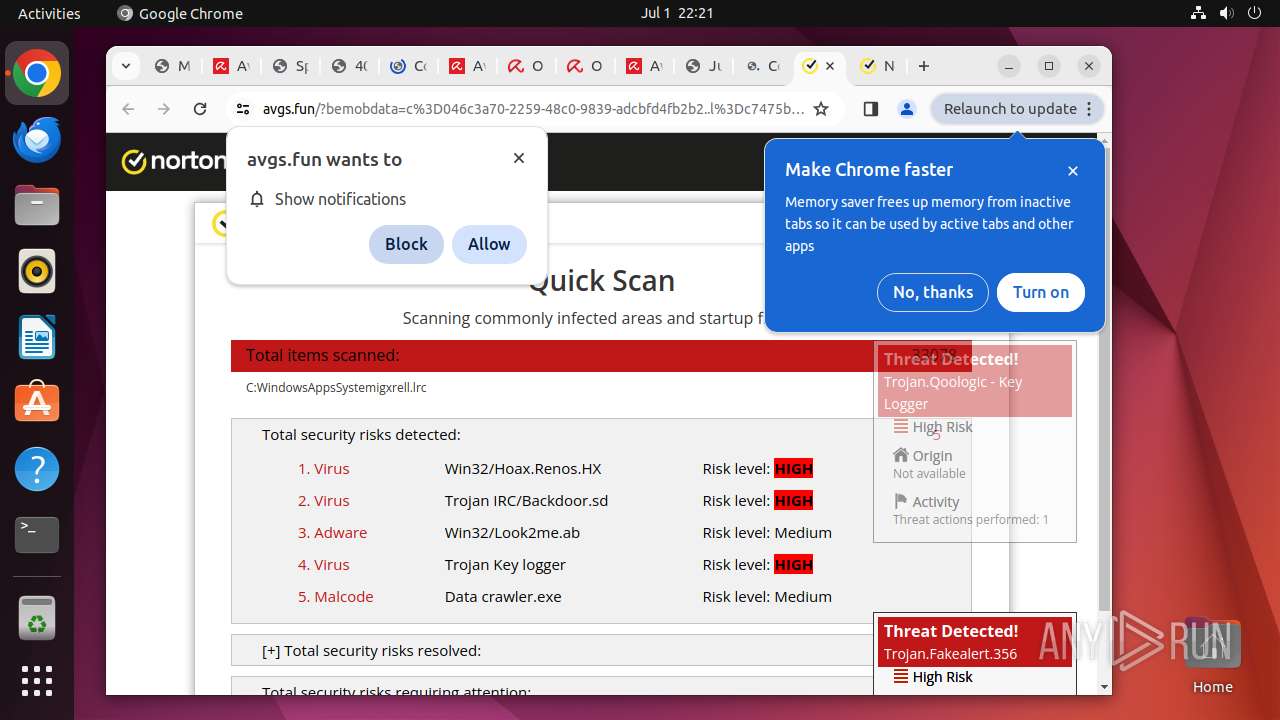Image resolution: width=1280 pixels, height=720 pixels.
Task: Open Ubuntu Software store icon
Action: tap(37, 403)
